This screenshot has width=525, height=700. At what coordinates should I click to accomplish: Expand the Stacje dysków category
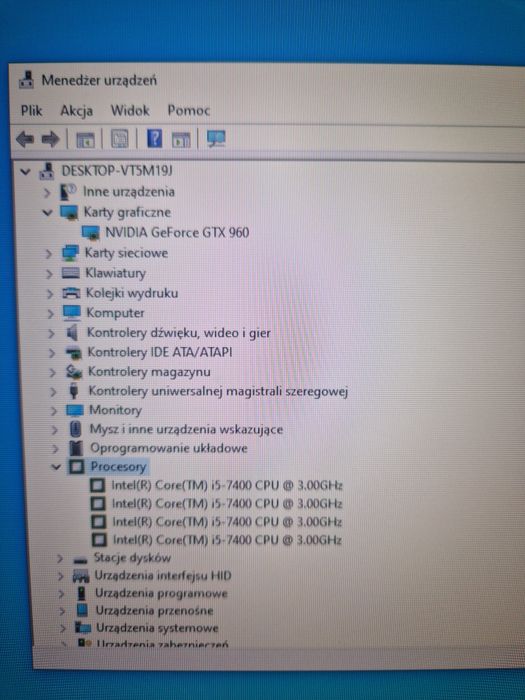coord(59,558)
